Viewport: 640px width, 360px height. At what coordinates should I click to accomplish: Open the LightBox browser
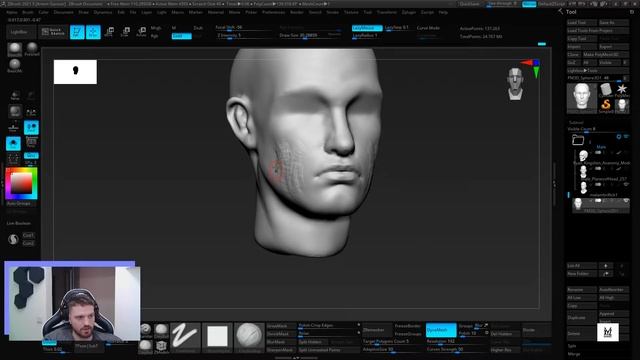tap(20, 32)
